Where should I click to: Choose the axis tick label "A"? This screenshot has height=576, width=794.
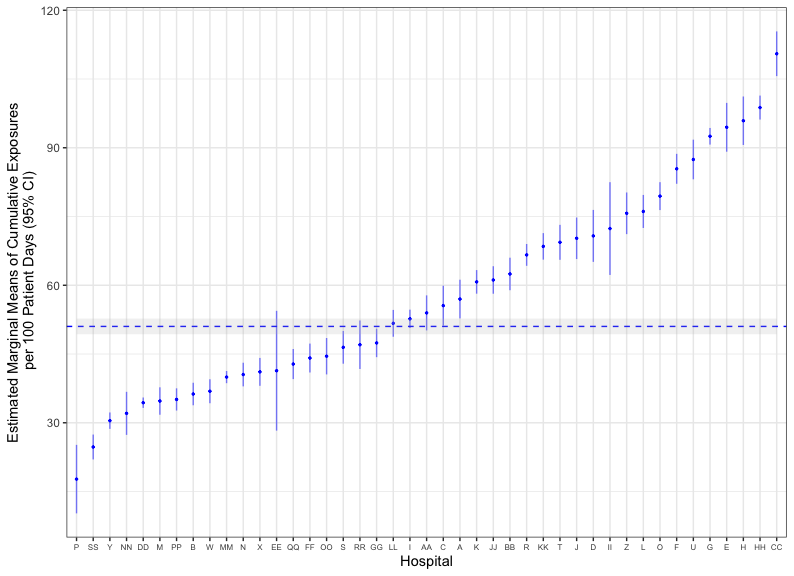click(460, 547)
